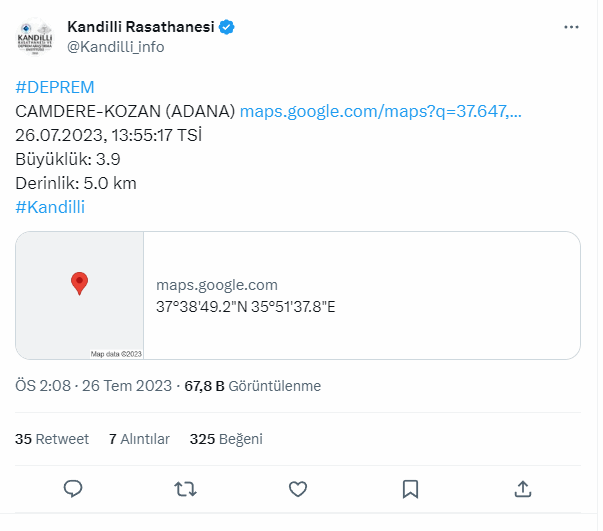Viewport: 603px width, 531px height.
Task: Click the Kandilli Rasathanesi display name
Action: 141,27
